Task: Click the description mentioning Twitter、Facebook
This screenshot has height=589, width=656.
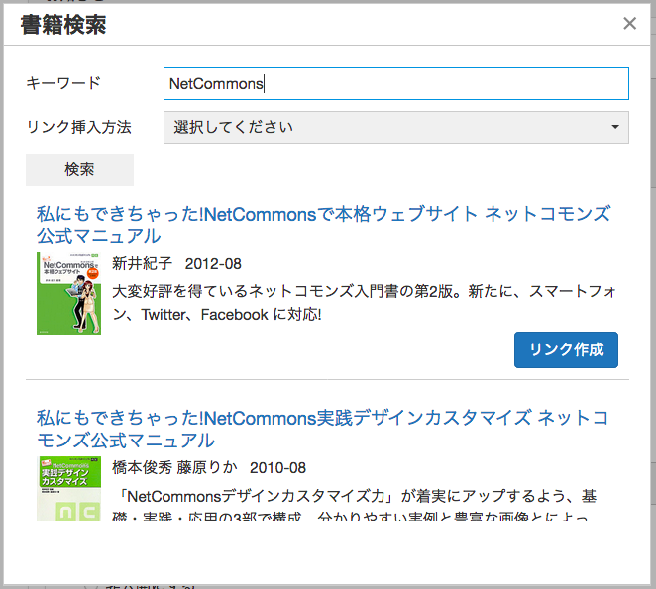Action: point(363,303)
